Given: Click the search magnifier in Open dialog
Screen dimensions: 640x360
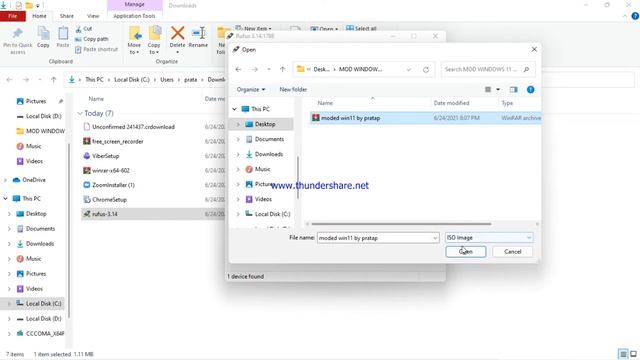Looking at the screenshot, I should (527, 69).
